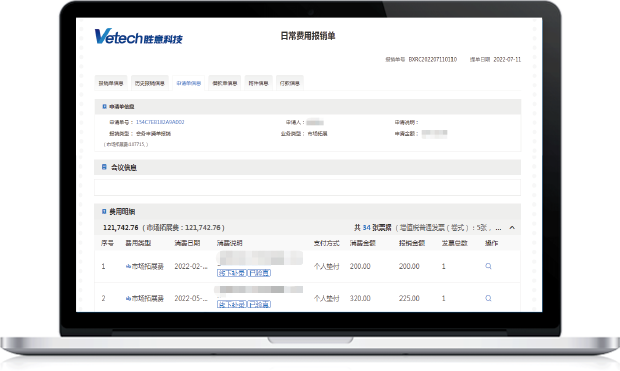Image resolution: width=620 pixels, height=371 pixels.
Task: Click the 支付方式 column header
Action: 327,243
